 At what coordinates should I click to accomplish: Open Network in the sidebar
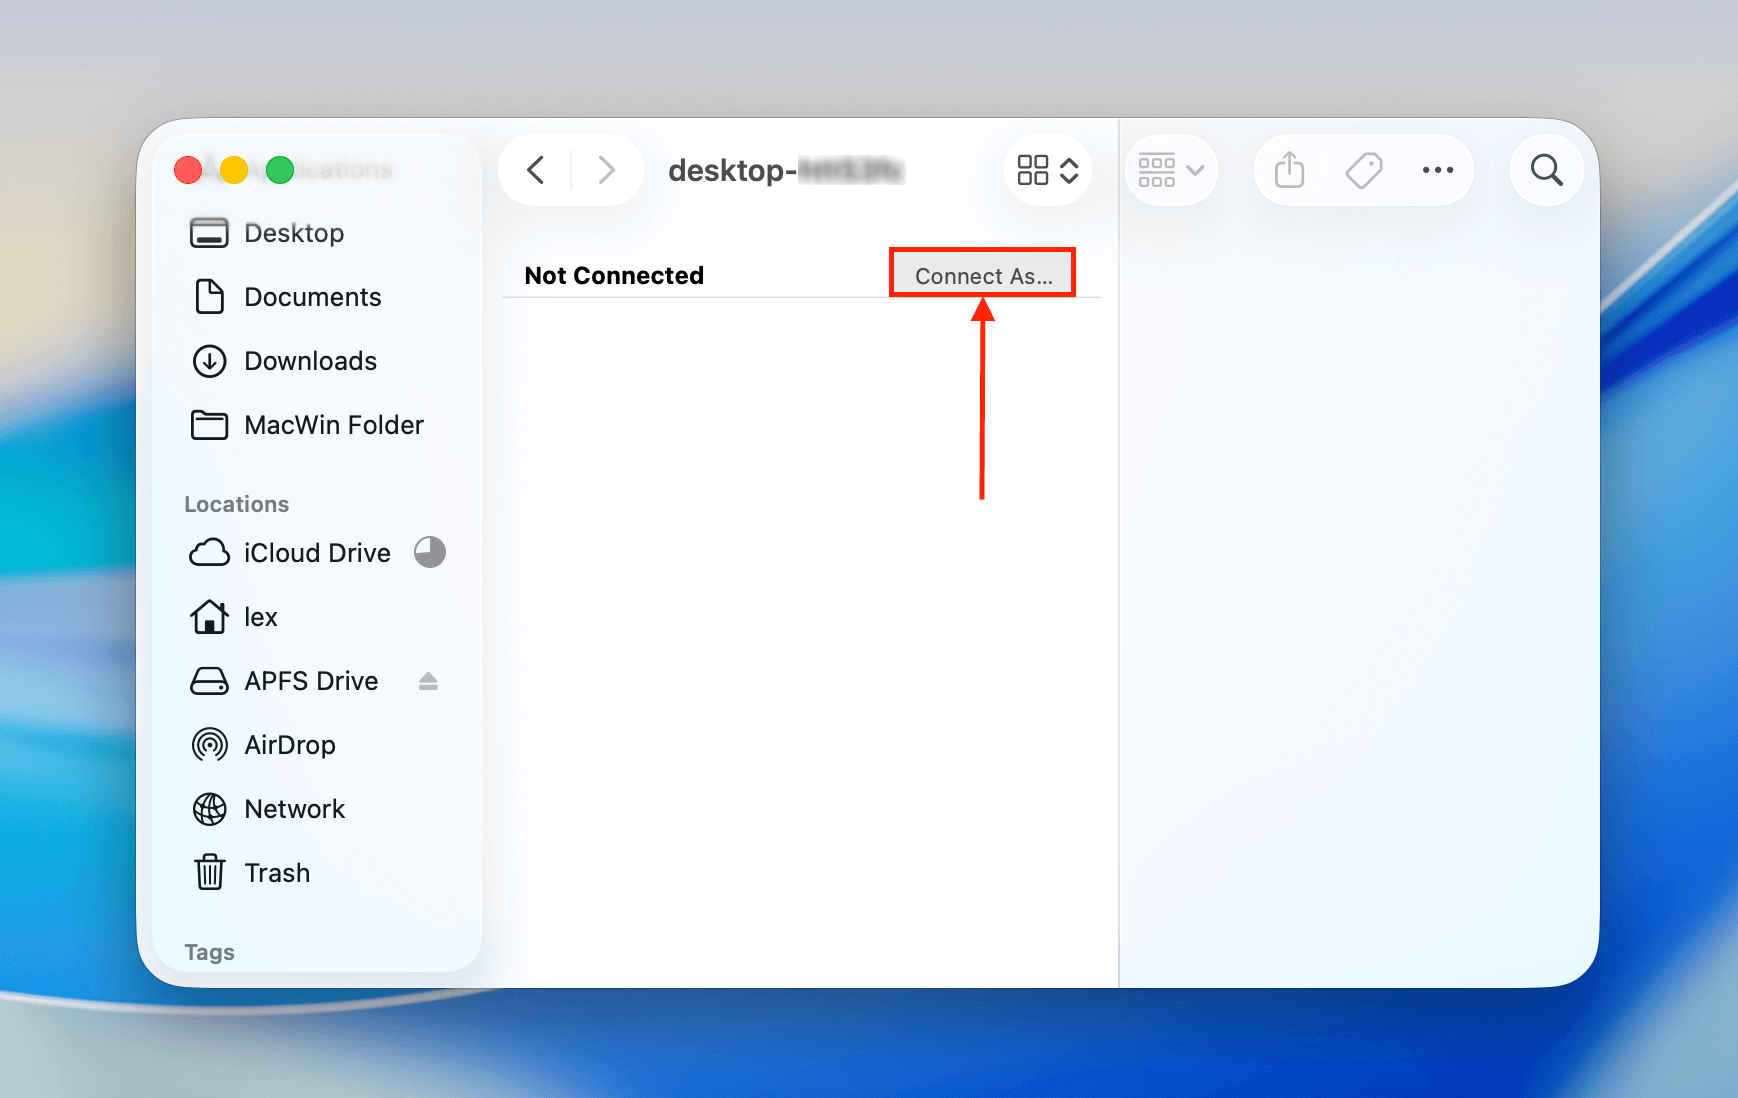(294, 809)
